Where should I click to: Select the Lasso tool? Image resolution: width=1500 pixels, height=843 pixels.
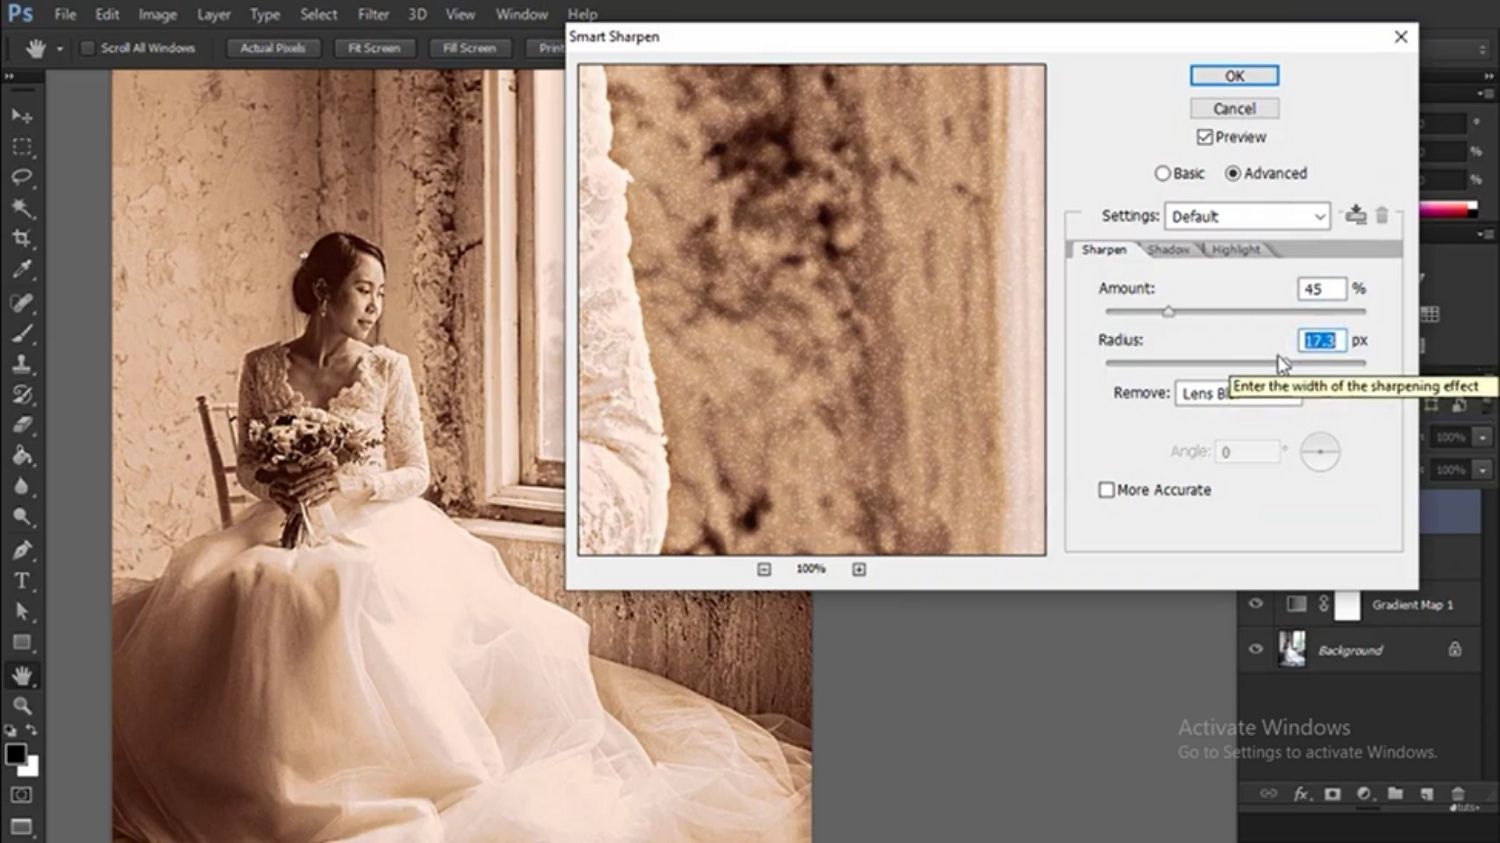click(x=21, y=177)
